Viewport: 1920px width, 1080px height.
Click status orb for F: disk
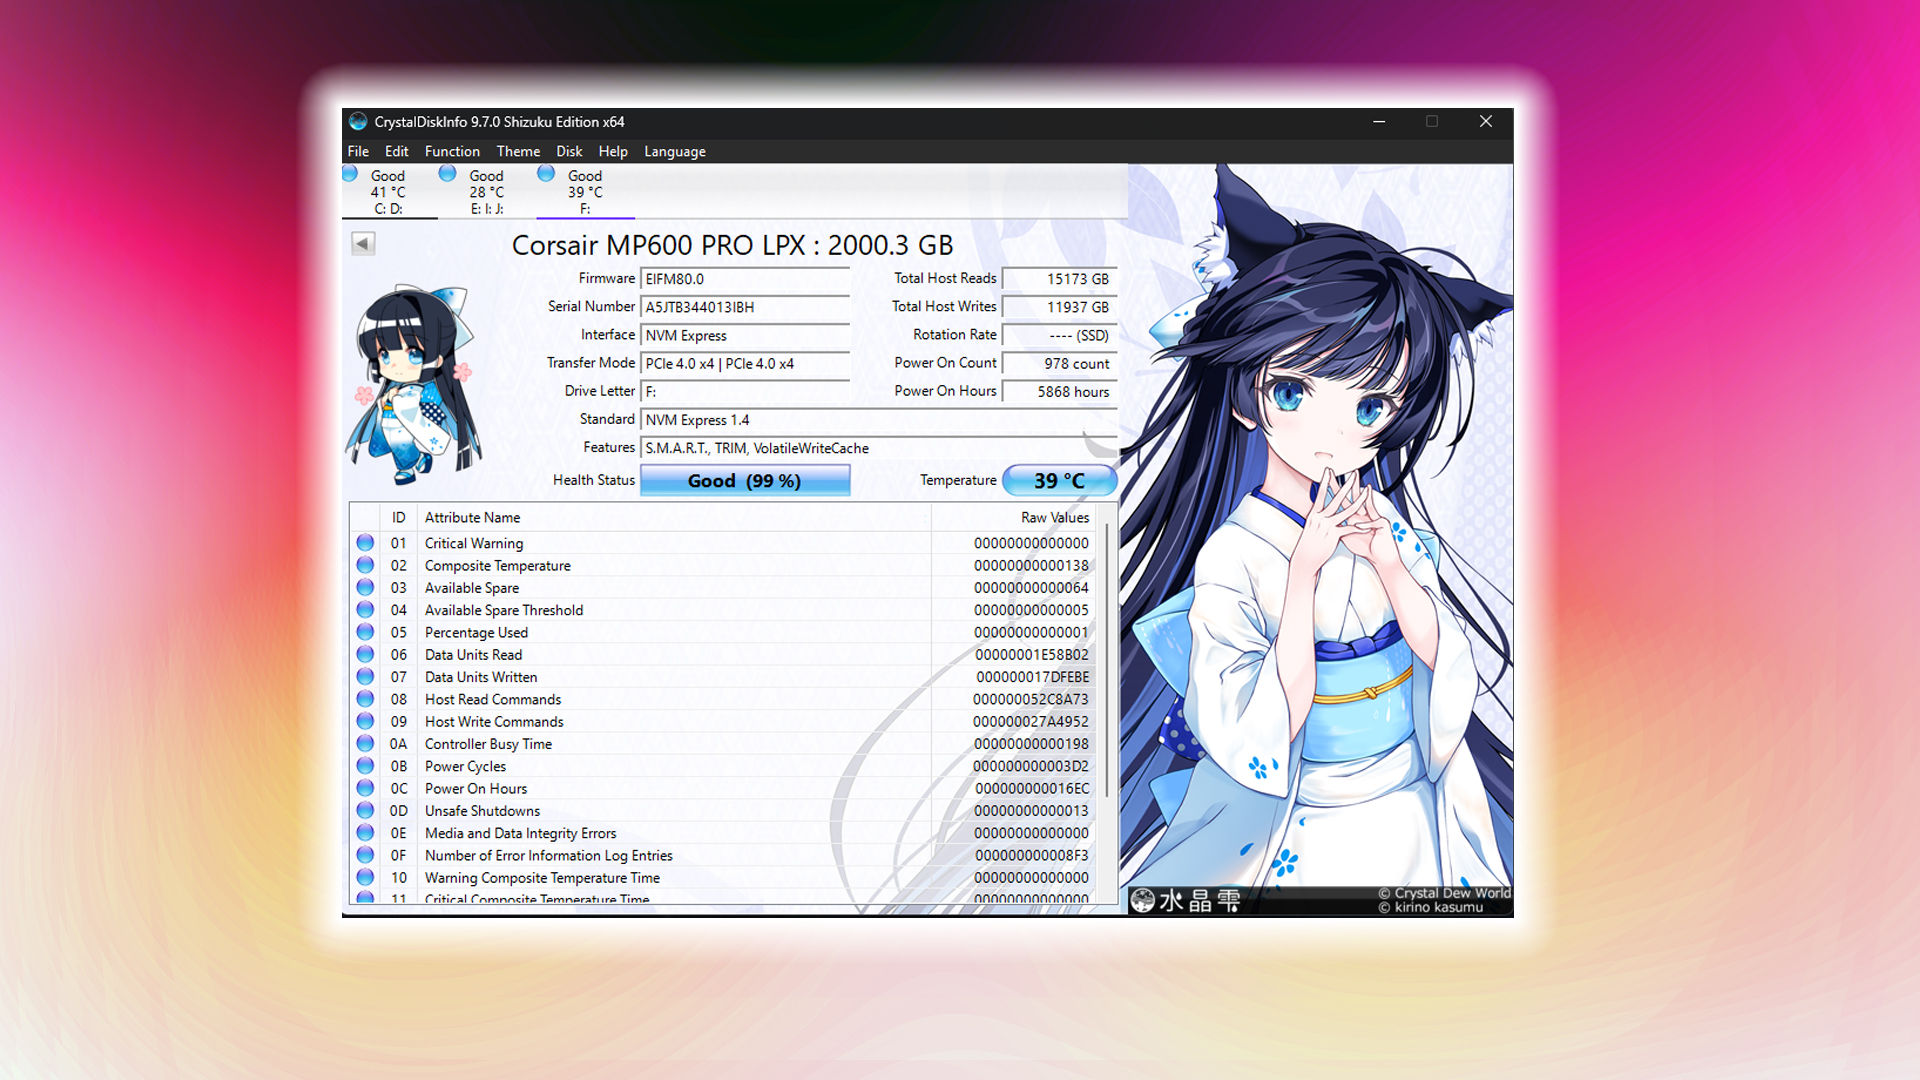[x=546, y=174]
